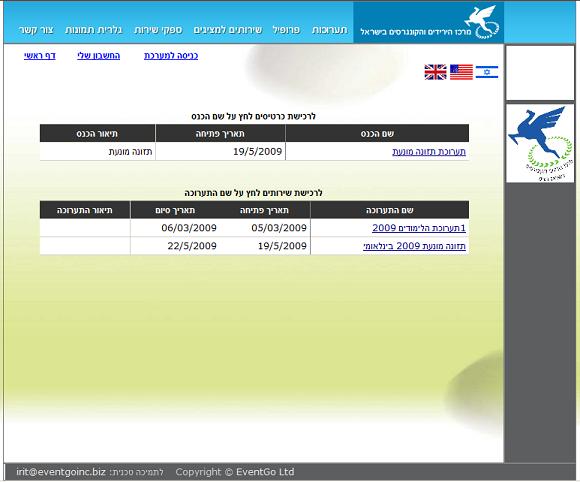Select צור קשר contact menu item
Screen dimensions: 580x482
pos(36,30)
